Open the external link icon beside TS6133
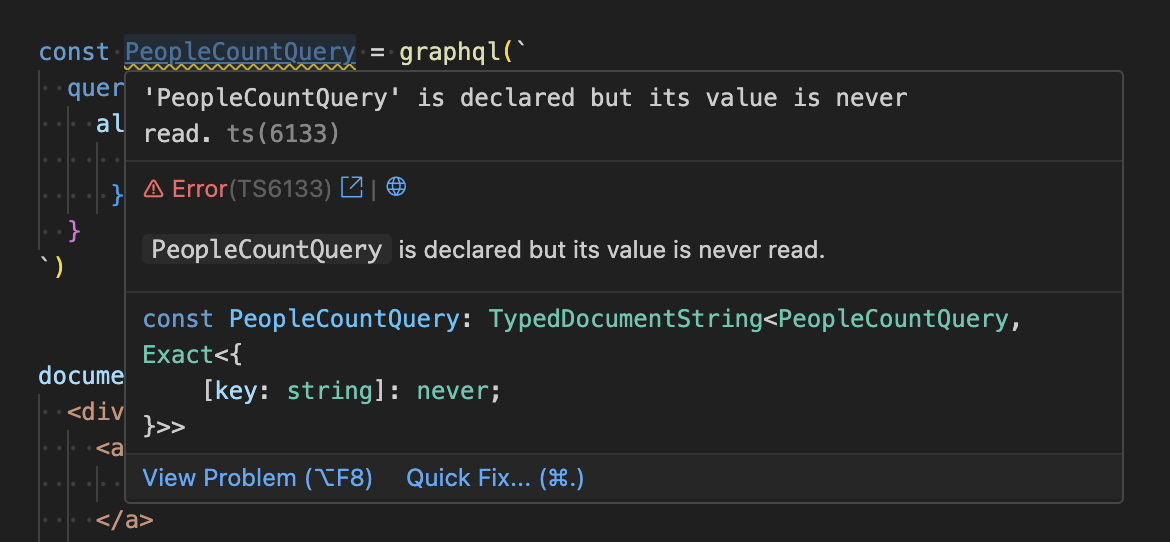 [x=352, y=187]
